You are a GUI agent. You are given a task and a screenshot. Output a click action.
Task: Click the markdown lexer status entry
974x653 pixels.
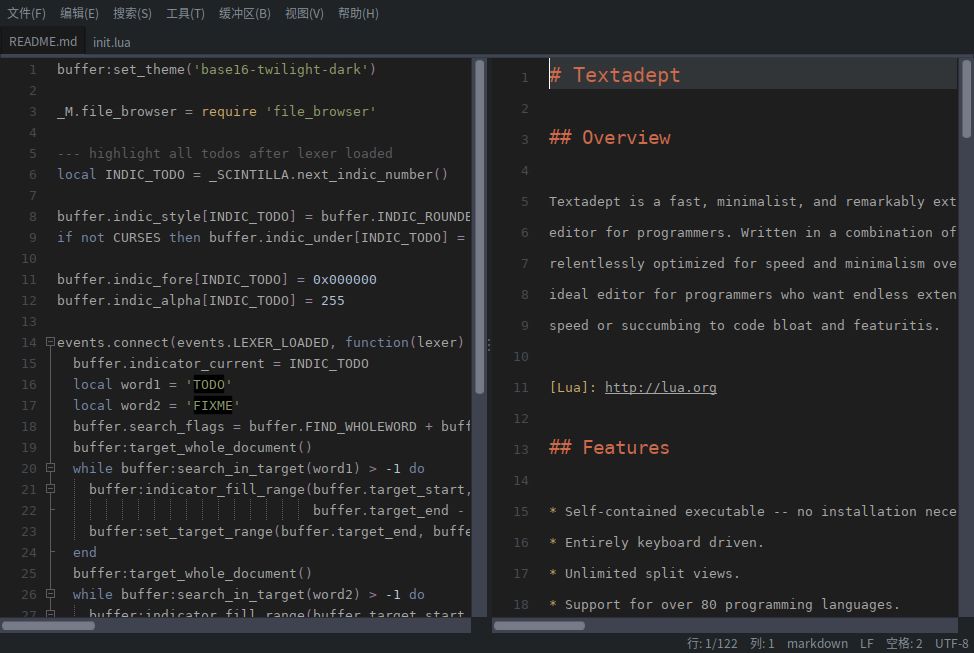coord(817,643)
